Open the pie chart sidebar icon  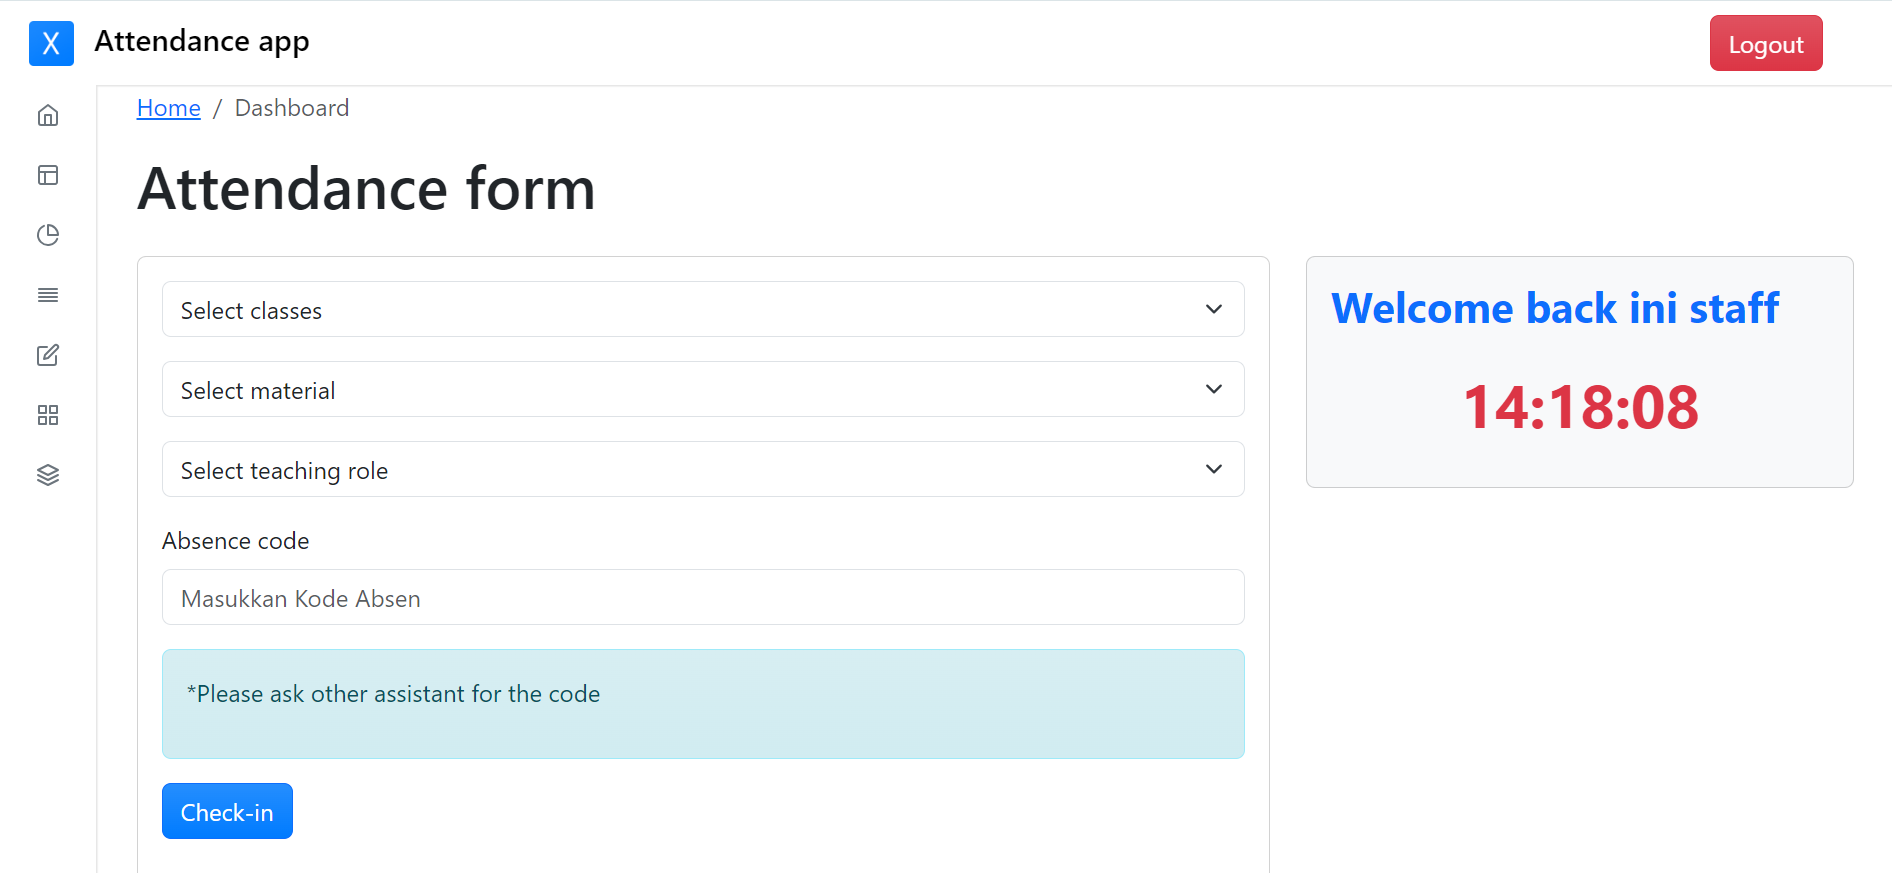tap(48, 235)
